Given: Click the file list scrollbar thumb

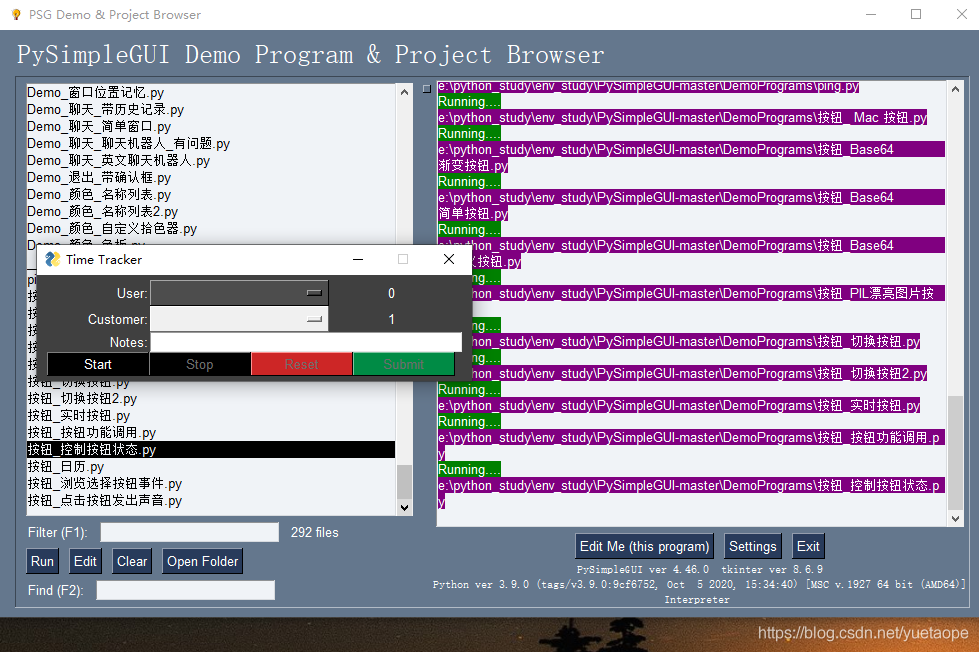Looking at the screenshot, I should (405, 482).
